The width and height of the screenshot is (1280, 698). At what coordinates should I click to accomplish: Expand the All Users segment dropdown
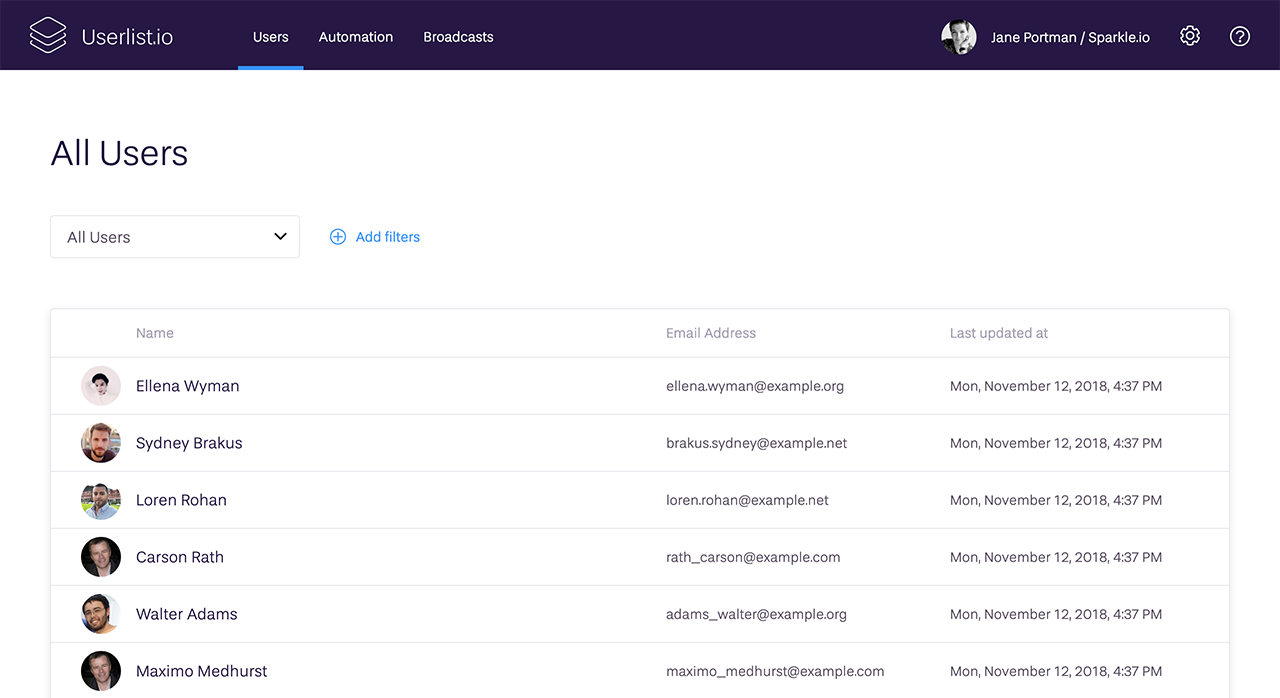[x=175, y=236]
